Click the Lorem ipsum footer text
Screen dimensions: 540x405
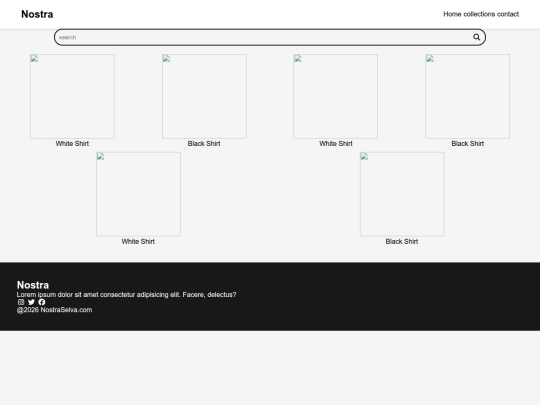(x=126, y=295)
